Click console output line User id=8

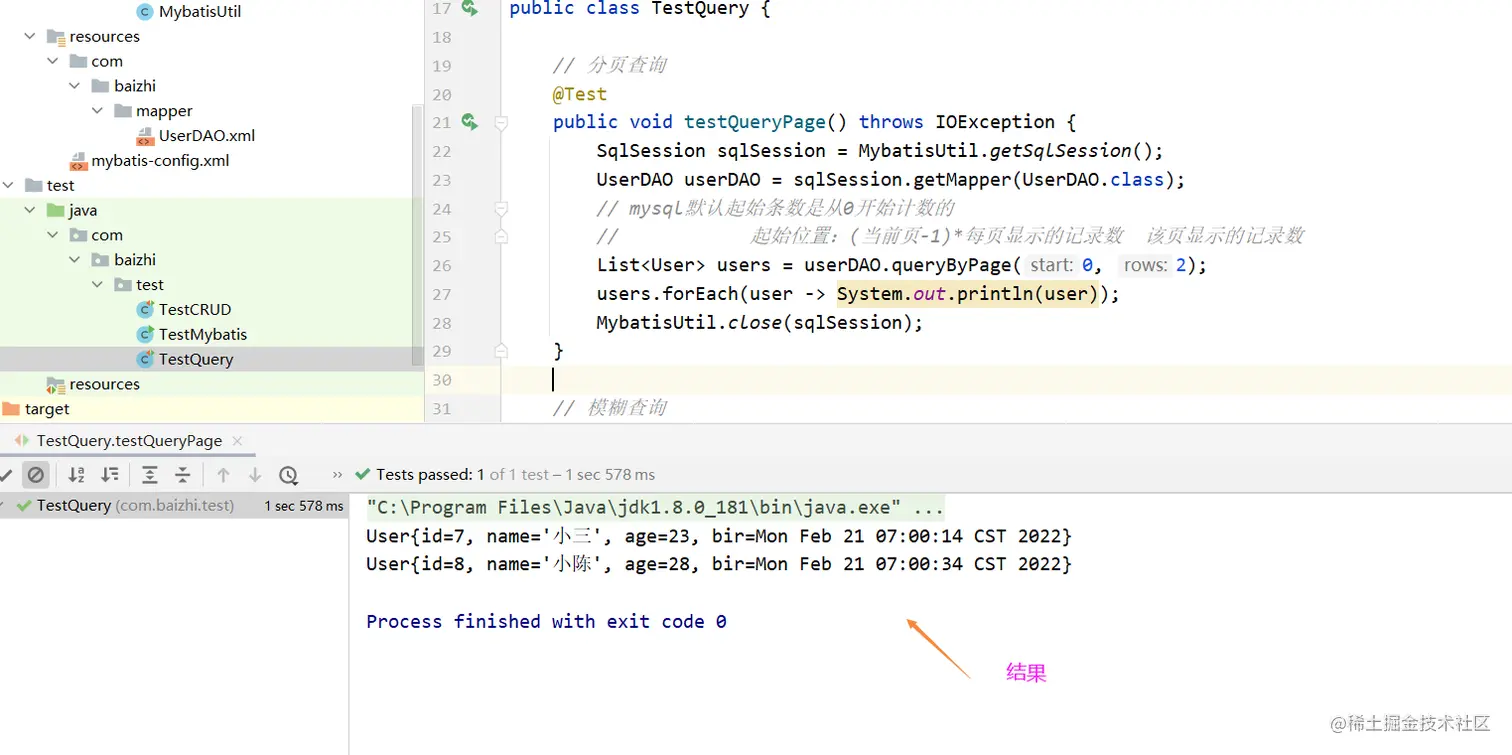pos(719,564)
